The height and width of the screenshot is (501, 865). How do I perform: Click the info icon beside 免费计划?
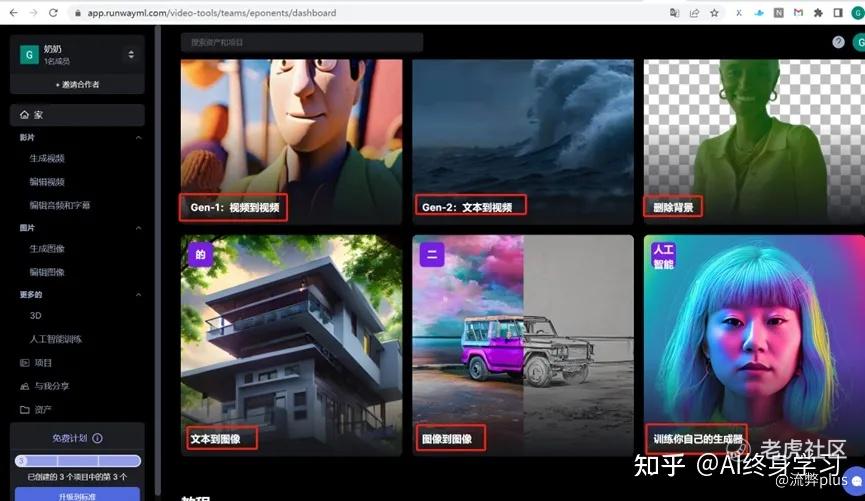[x=98, y=438]
